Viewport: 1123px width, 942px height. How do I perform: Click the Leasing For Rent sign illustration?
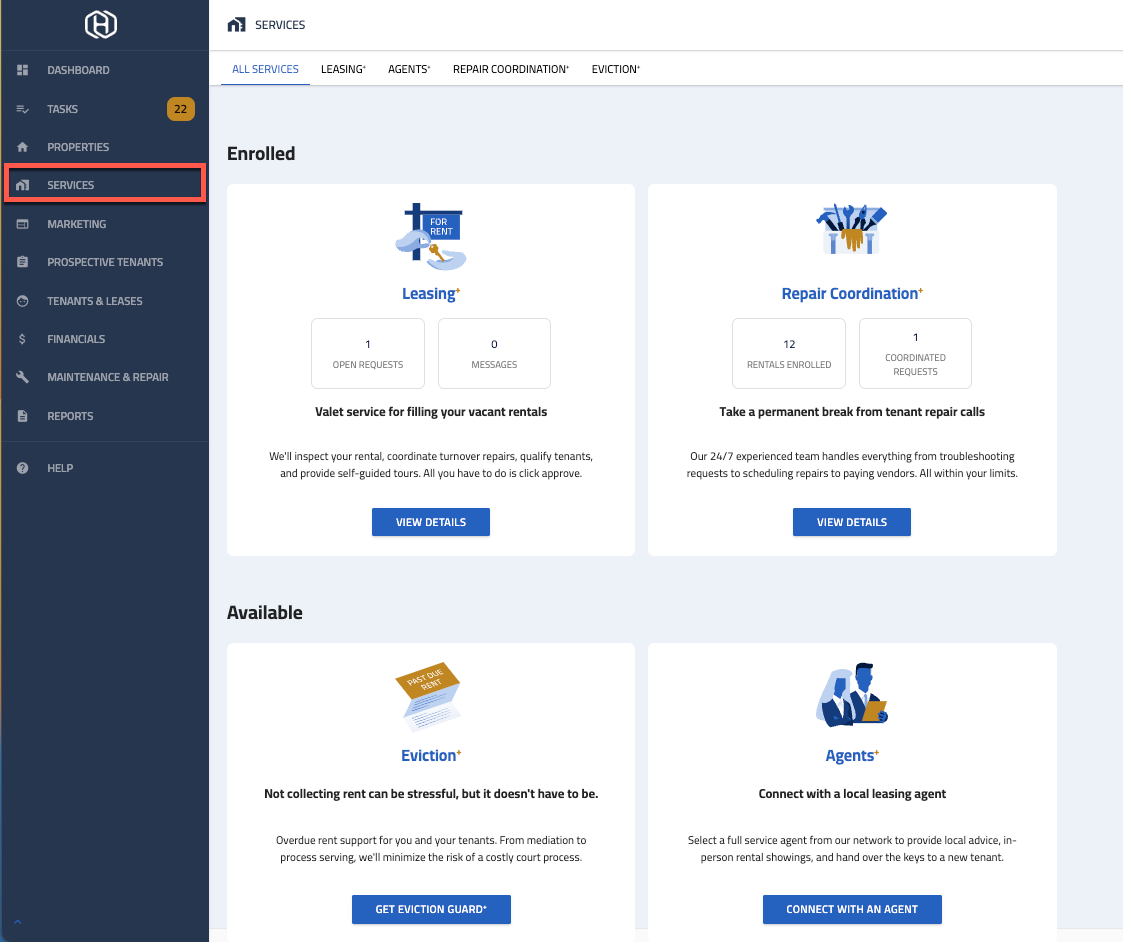click(x=431, y=236)
